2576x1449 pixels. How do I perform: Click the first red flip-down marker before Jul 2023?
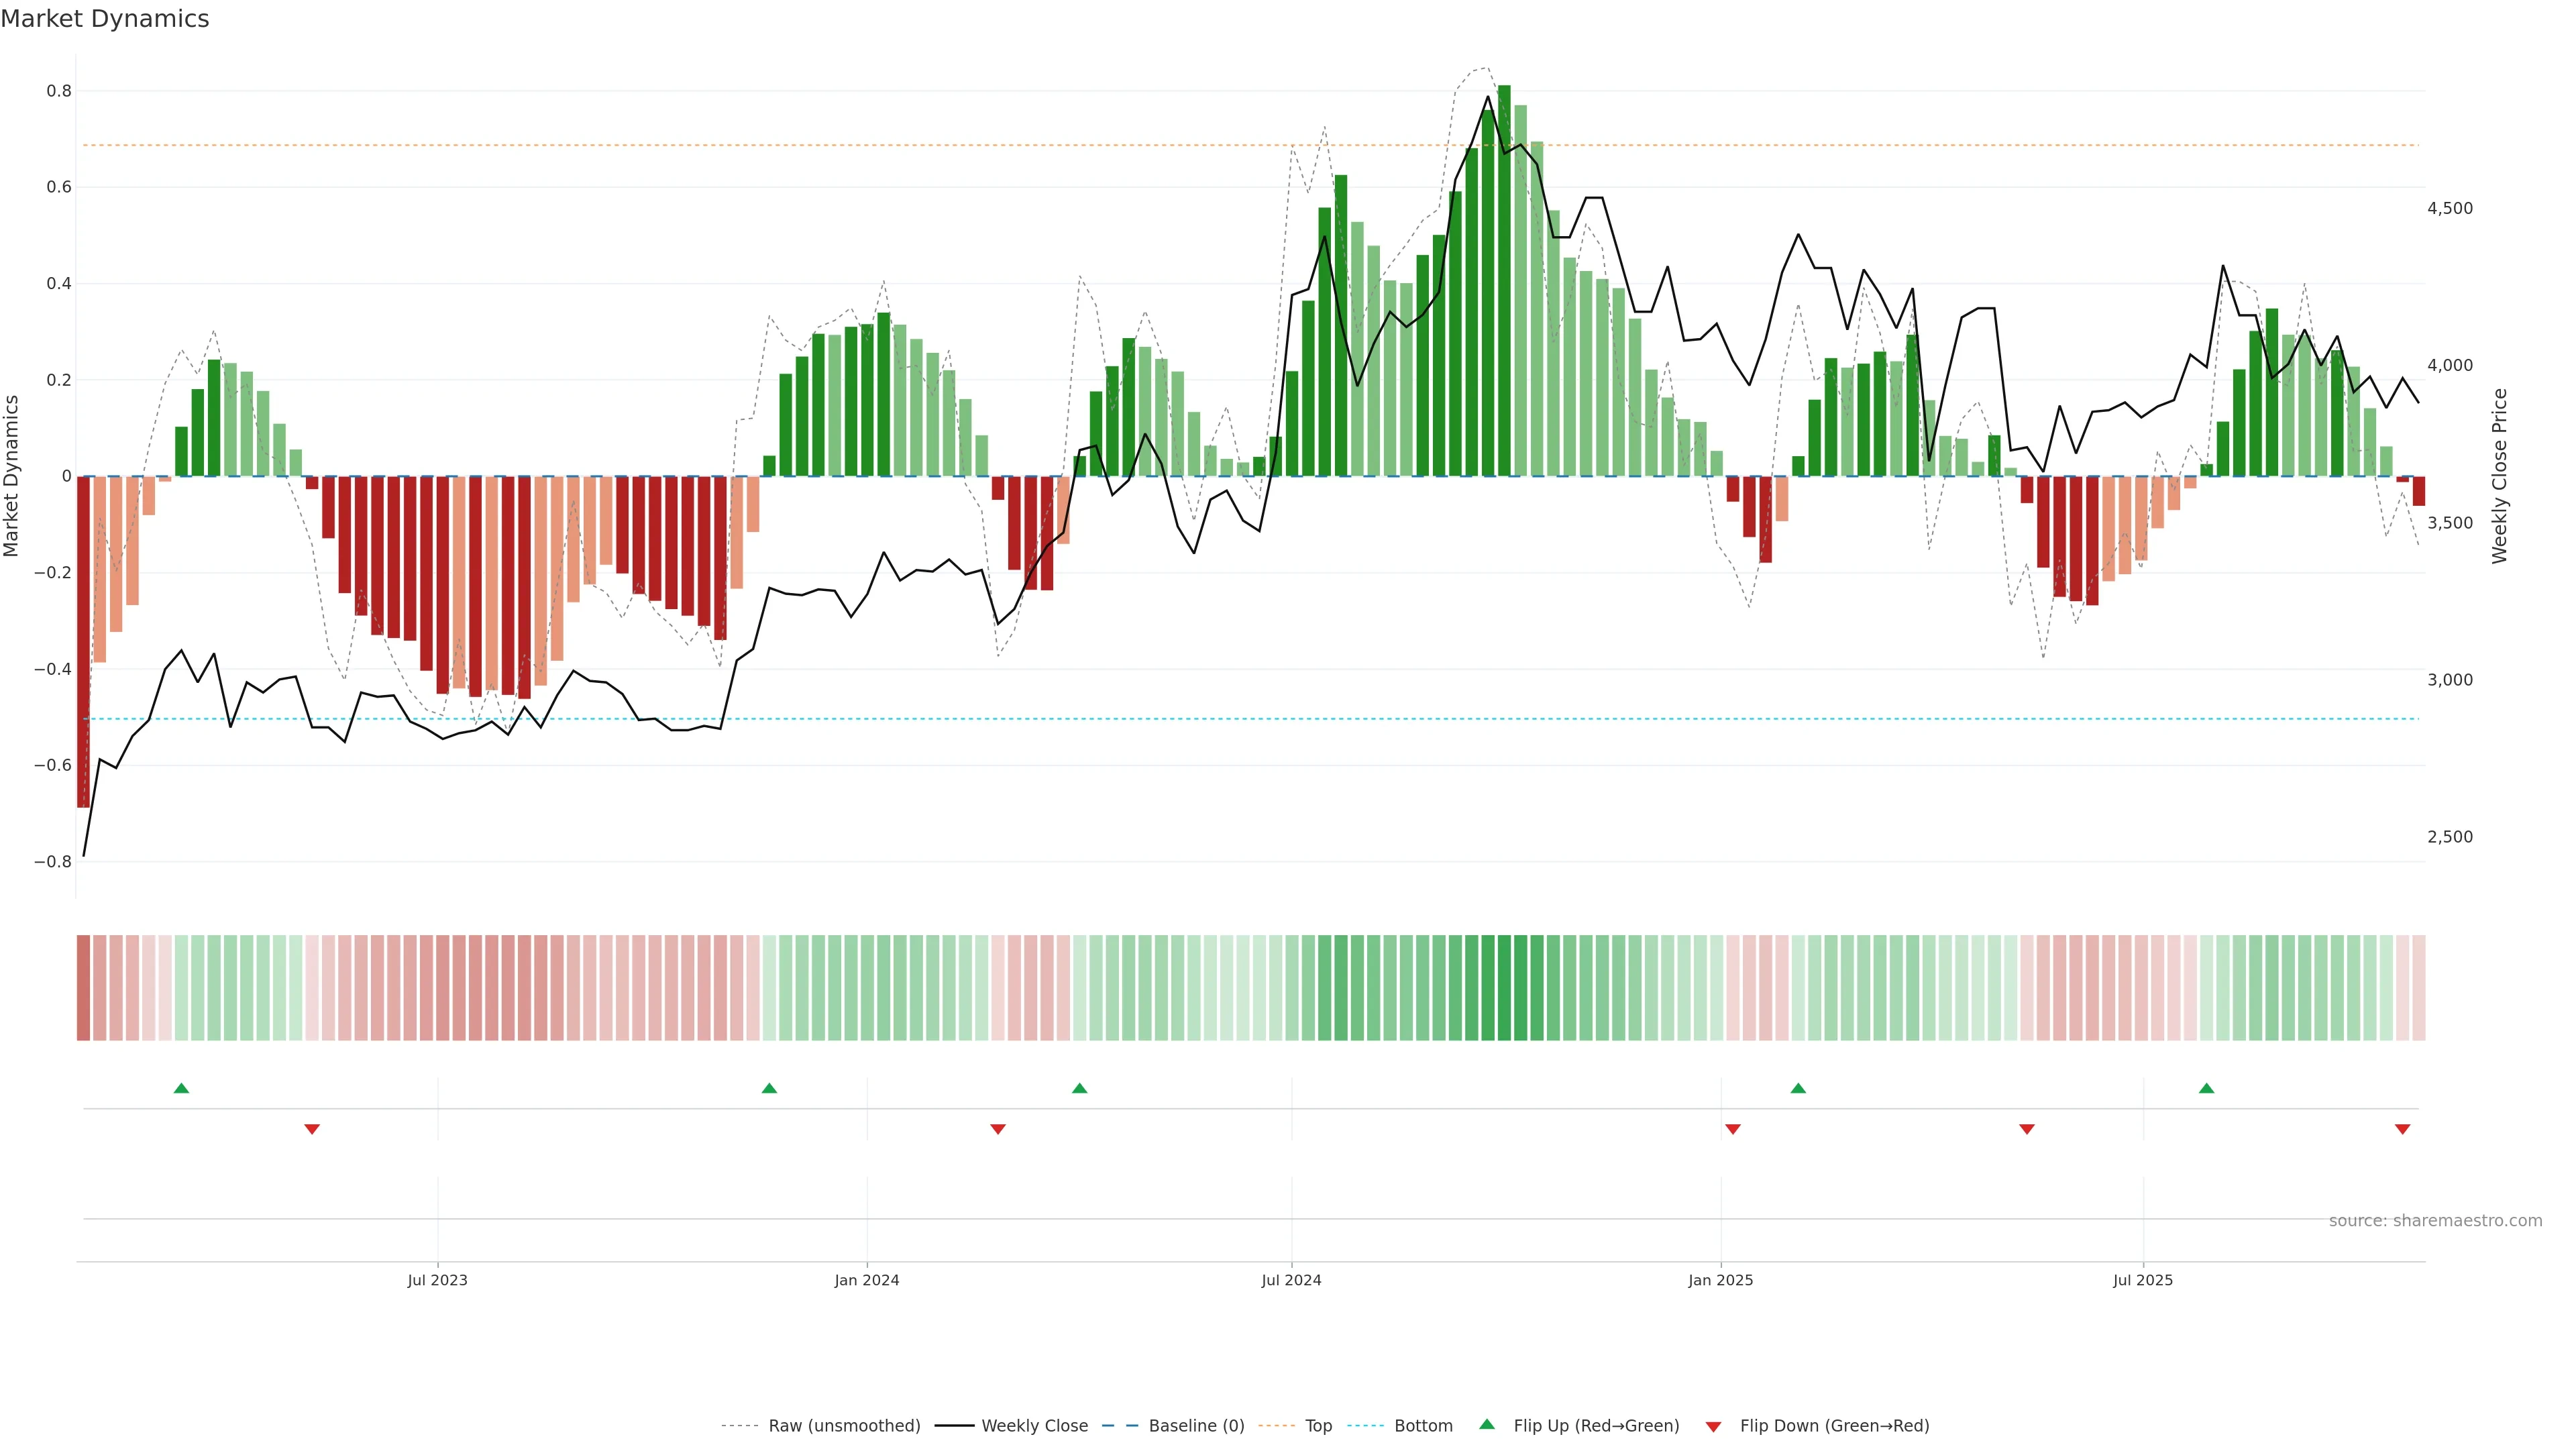coord(312,1129)
